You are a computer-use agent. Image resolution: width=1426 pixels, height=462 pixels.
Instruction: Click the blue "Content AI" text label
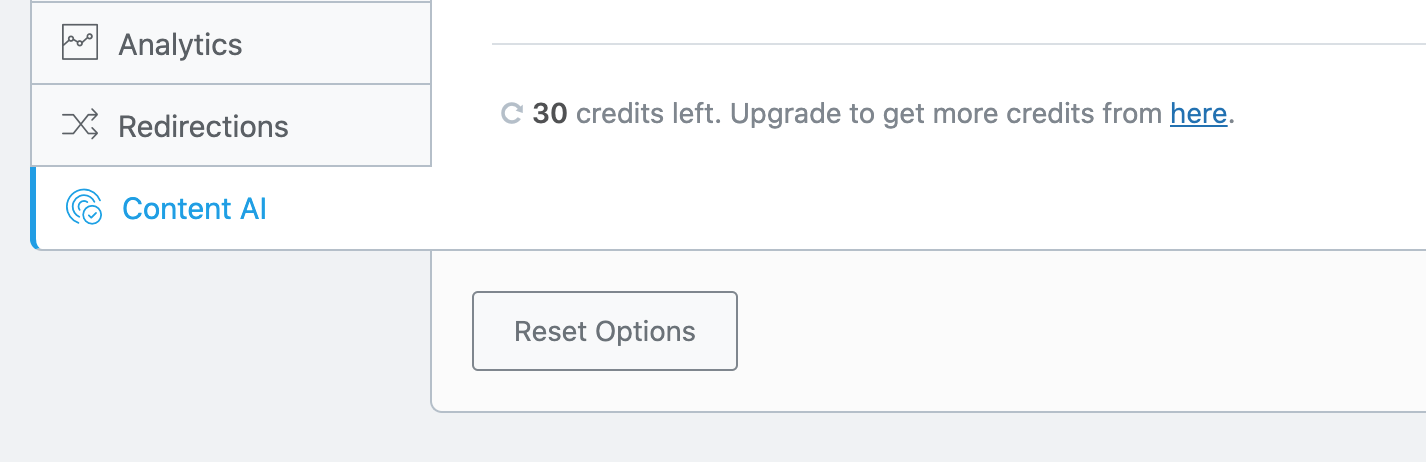194,208
